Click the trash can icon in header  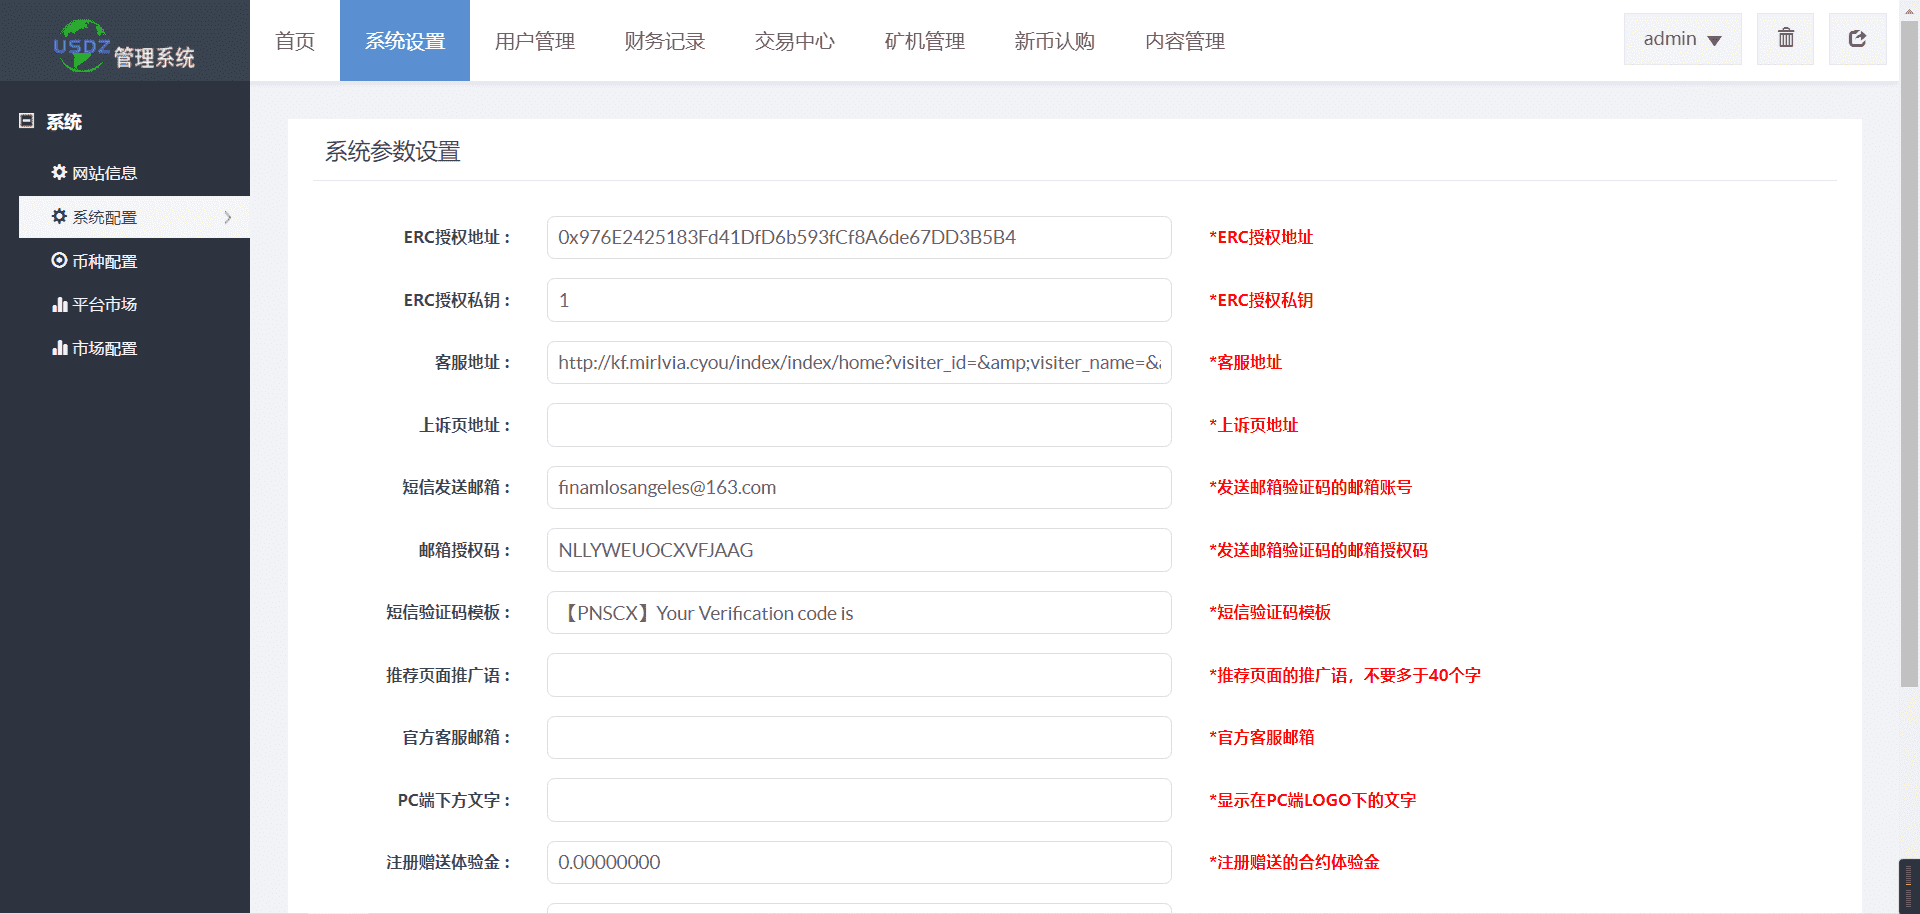click(1785, 39)
